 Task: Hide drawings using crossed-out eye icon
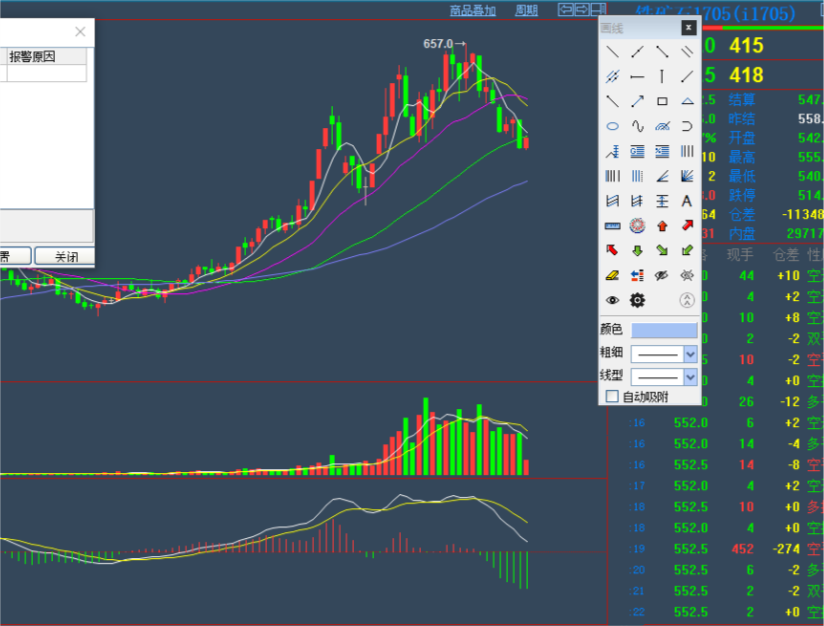point(662,276)
